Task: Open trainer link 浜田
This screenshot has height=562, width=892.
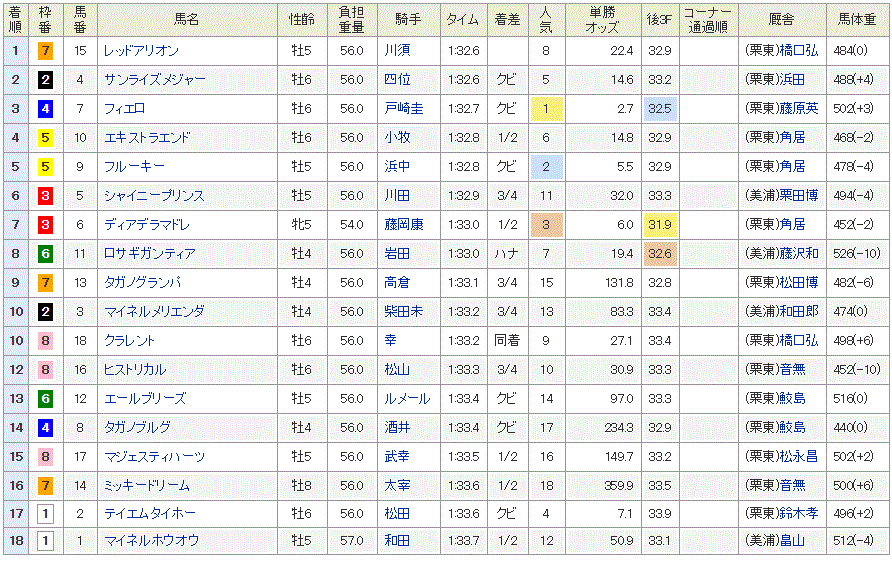Action: click(791, 80)
